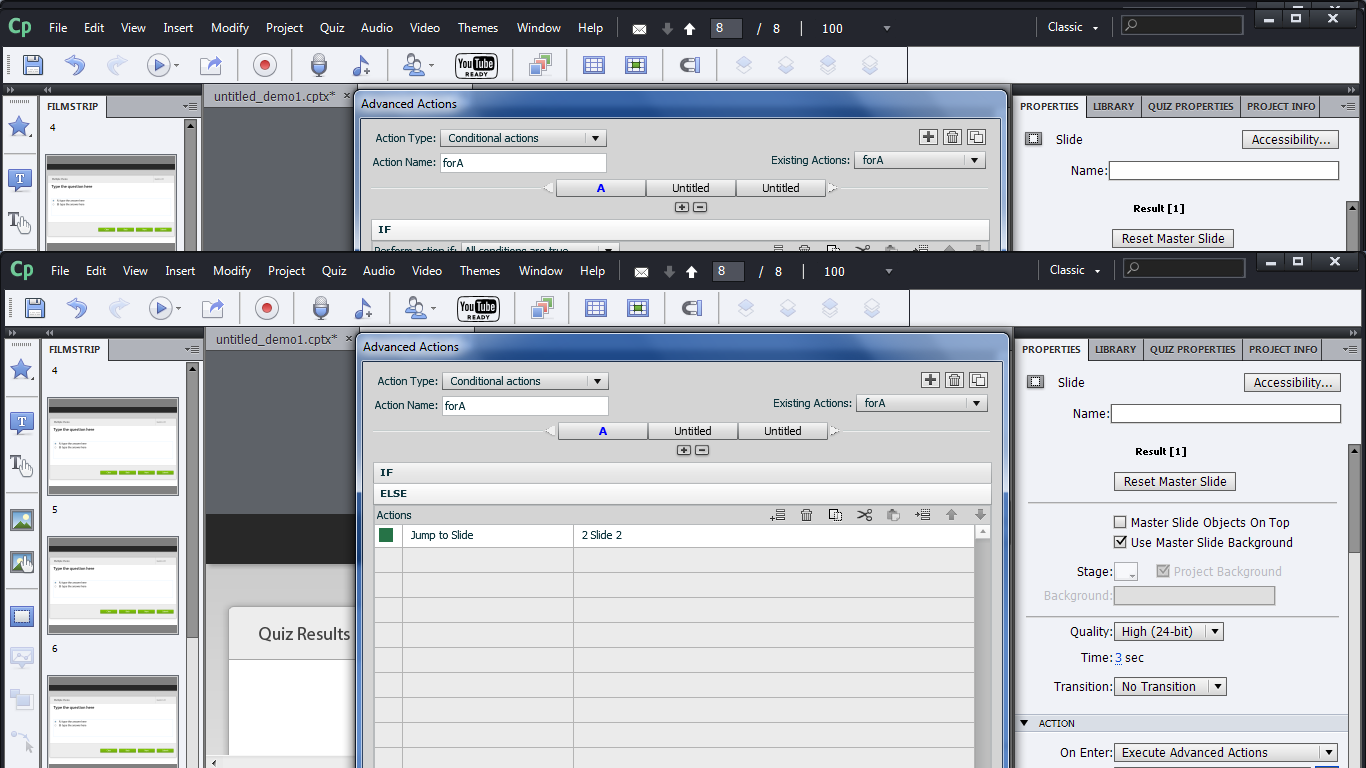Click the Move Down arrow in Actions row
The width and height of the screenshot is (1366, 768).
click(980, 515)
